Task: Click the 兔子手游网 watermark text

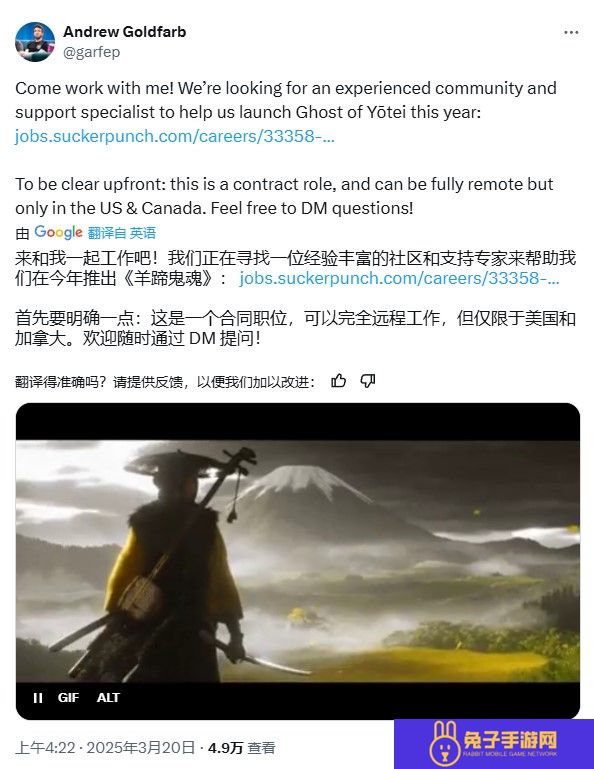Action: coord(510,740)
